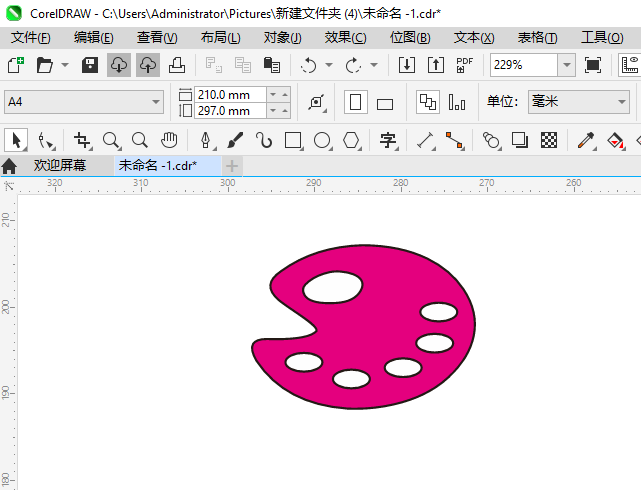Expand the Redo history dropdown
The height and width of the screenshot is (490, 641).
pyautogui.click(x=374, y=65)
